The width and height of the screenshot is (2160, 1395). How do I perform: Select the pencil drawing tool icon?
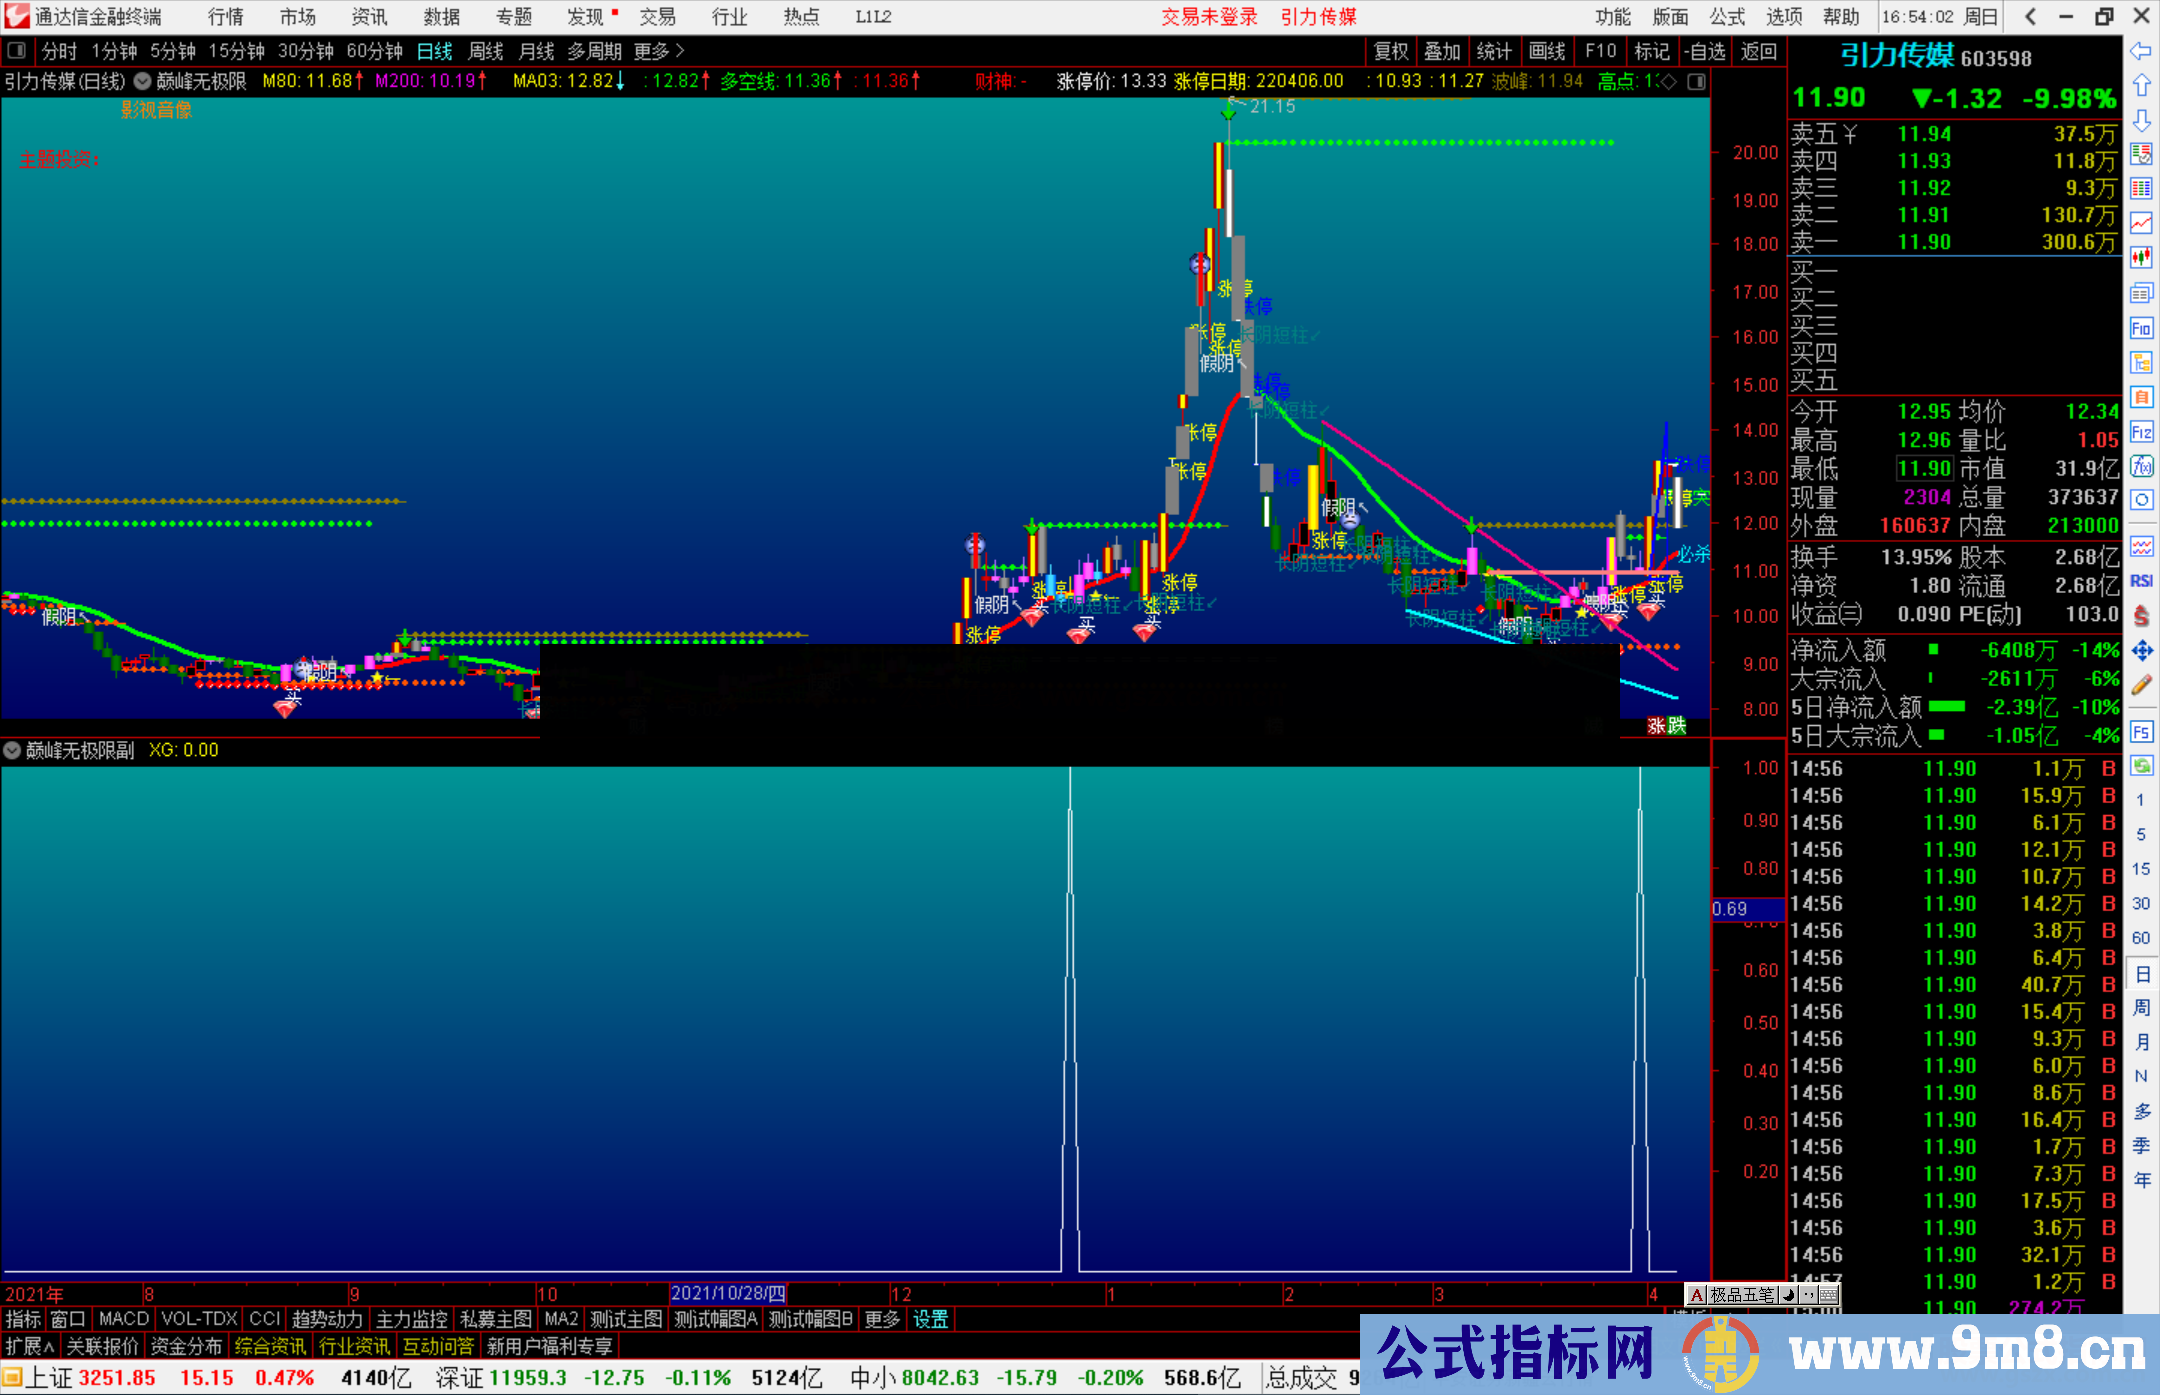[x=2141, y=685]
